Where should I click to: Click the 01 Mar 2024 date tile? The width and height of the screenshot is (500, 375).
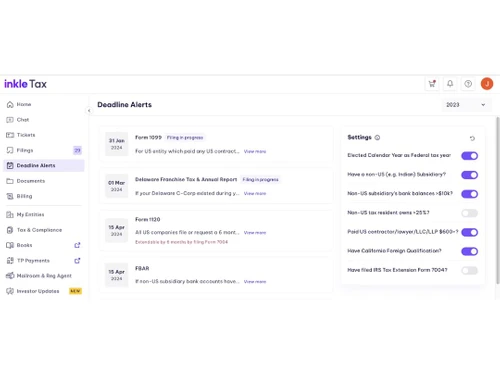[116, 186]
